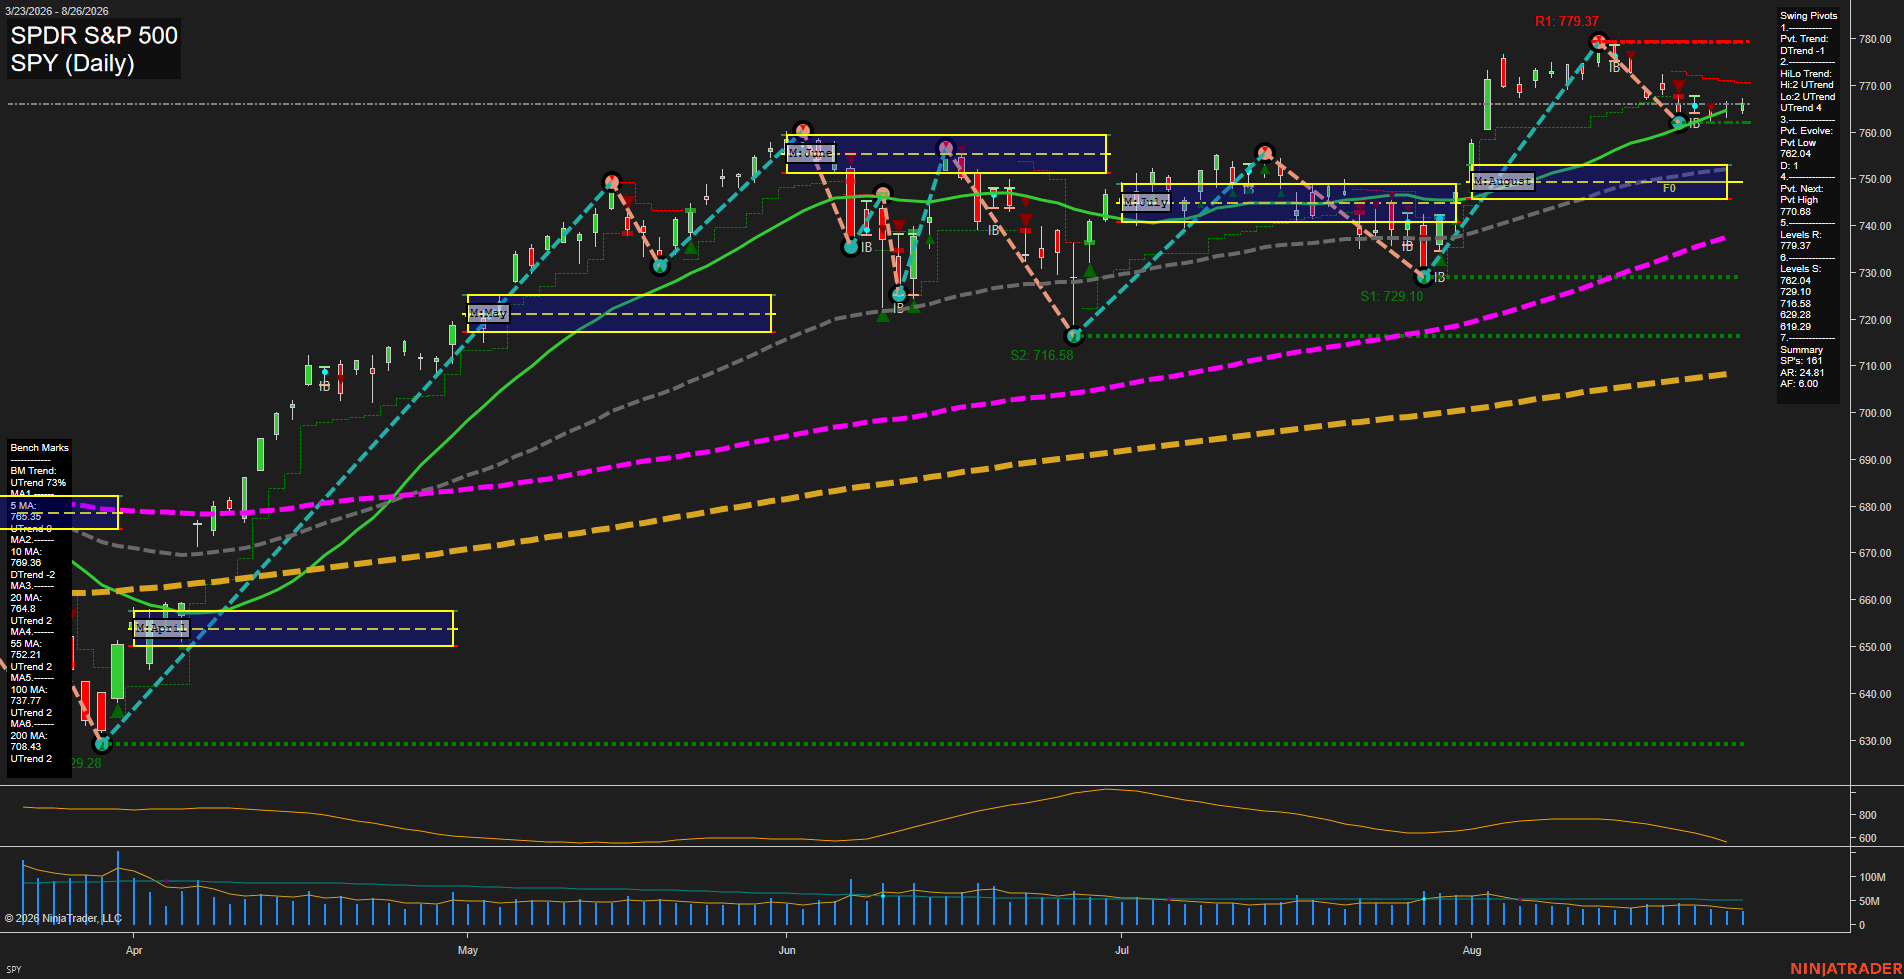This screenshot has height=979, width=1904.
Task: Click the 55 MA: 752.21 entry
Action: point(26,649)
